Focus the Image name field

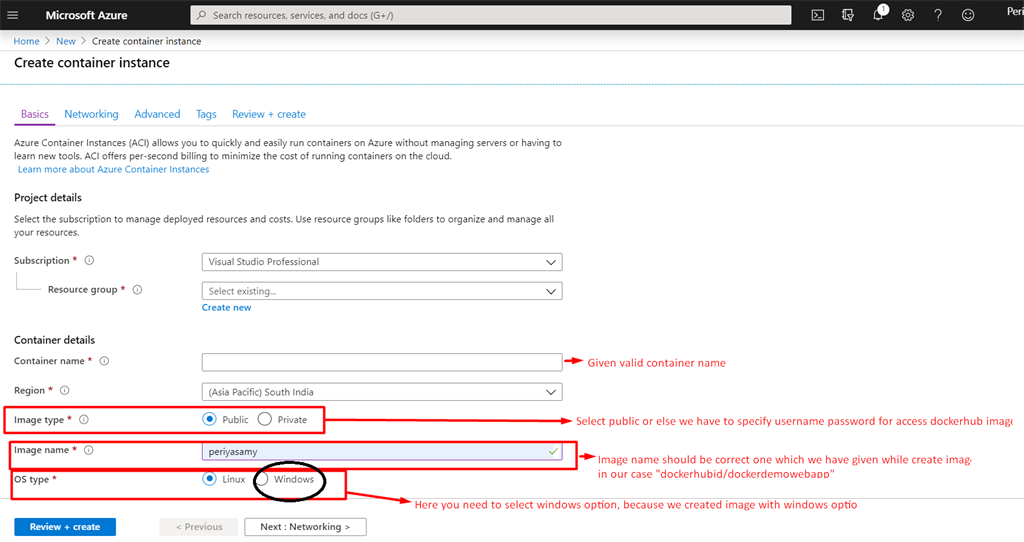point(382,451)
